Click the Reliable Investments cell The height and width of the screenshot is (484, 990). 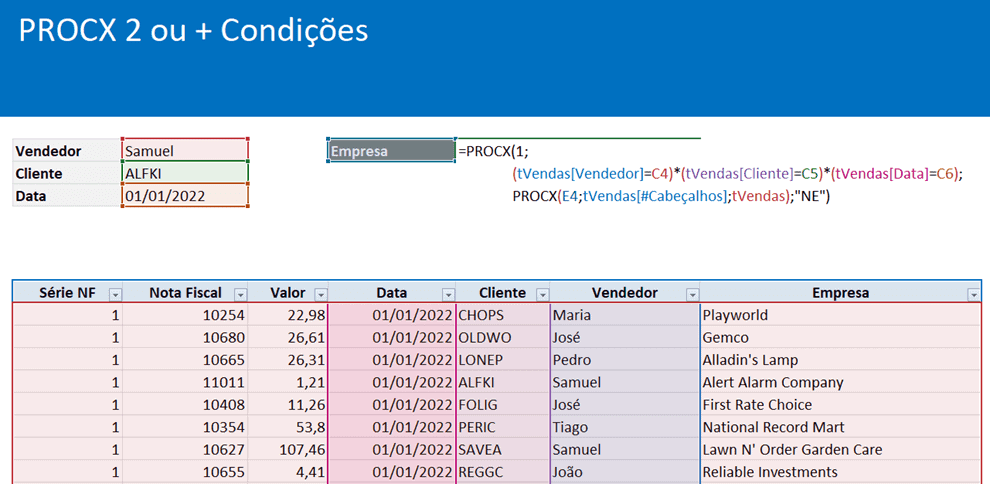point(840,472)
